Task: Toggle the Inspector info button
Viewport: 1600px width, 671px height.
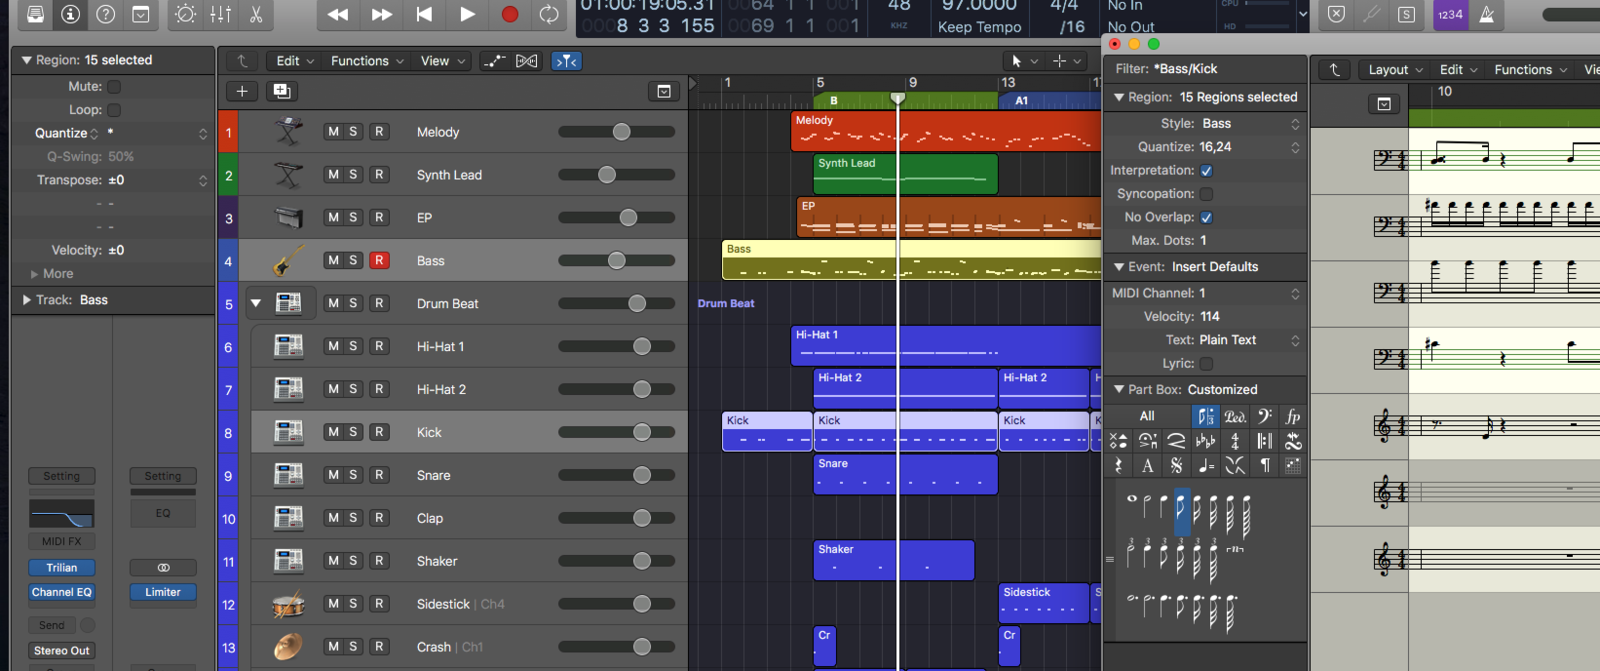Action: 70,14
